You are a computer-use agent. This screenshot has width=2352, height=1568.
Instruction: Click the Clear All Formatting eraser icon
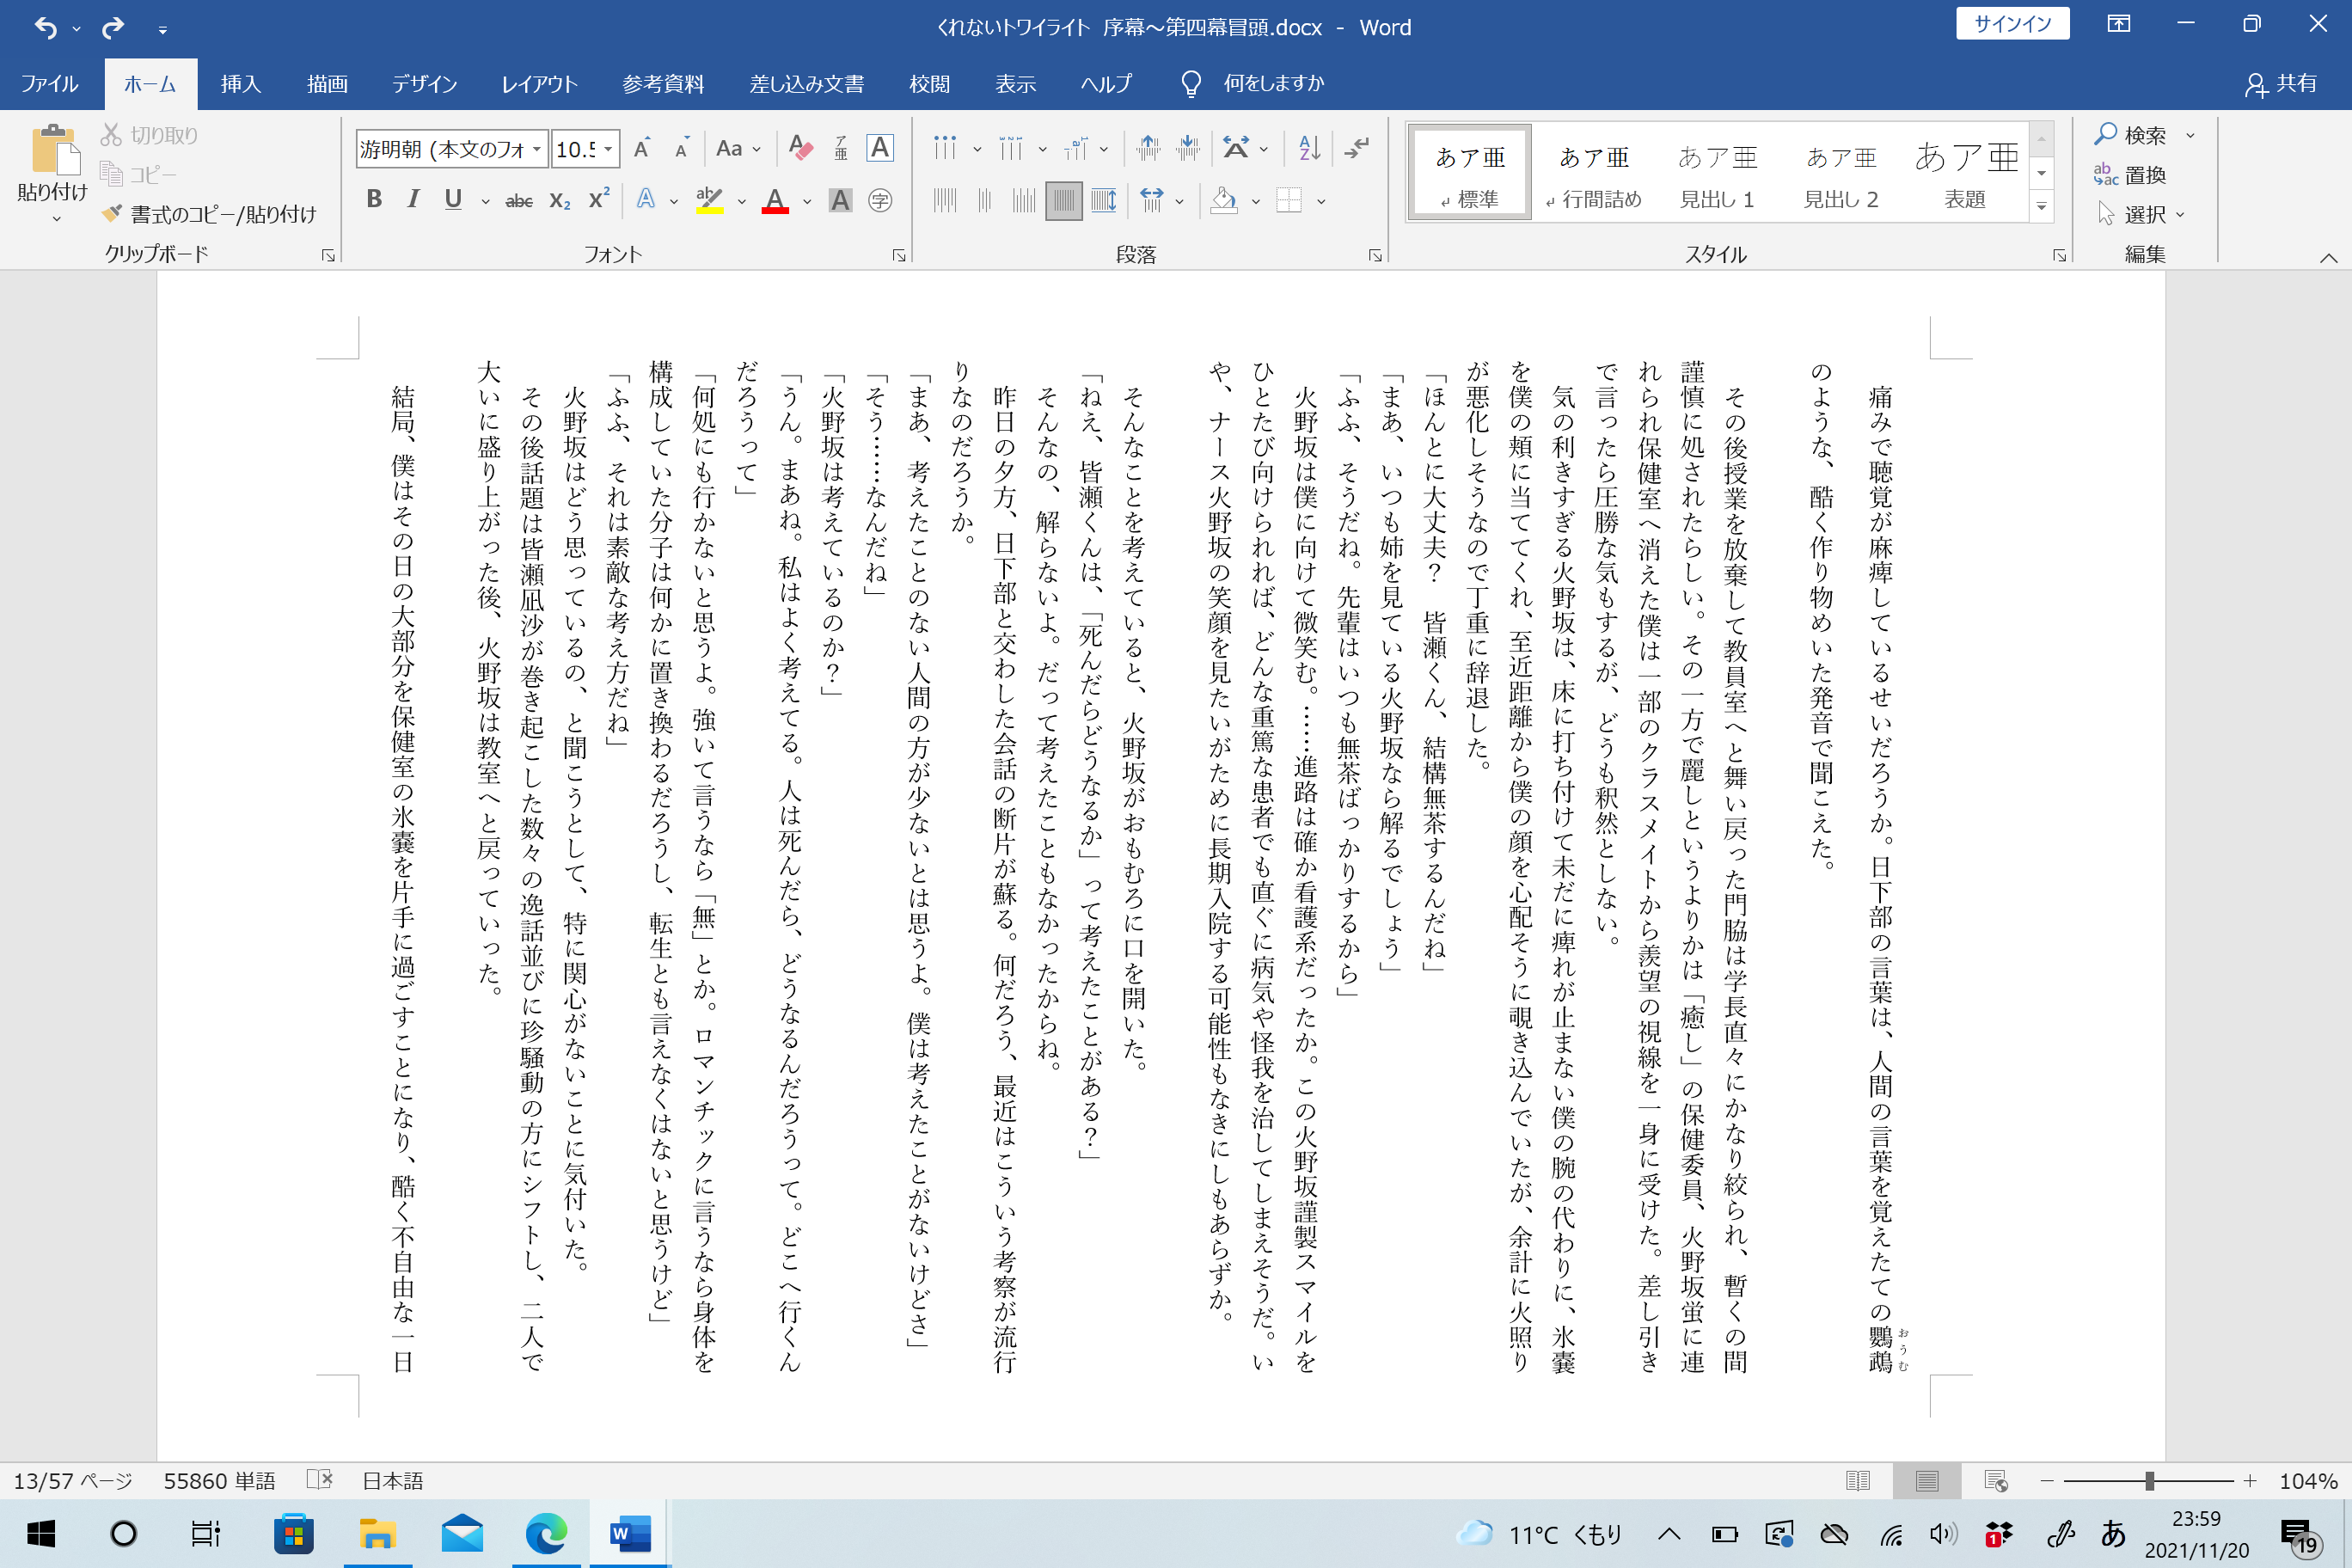(x=800, y=148)
